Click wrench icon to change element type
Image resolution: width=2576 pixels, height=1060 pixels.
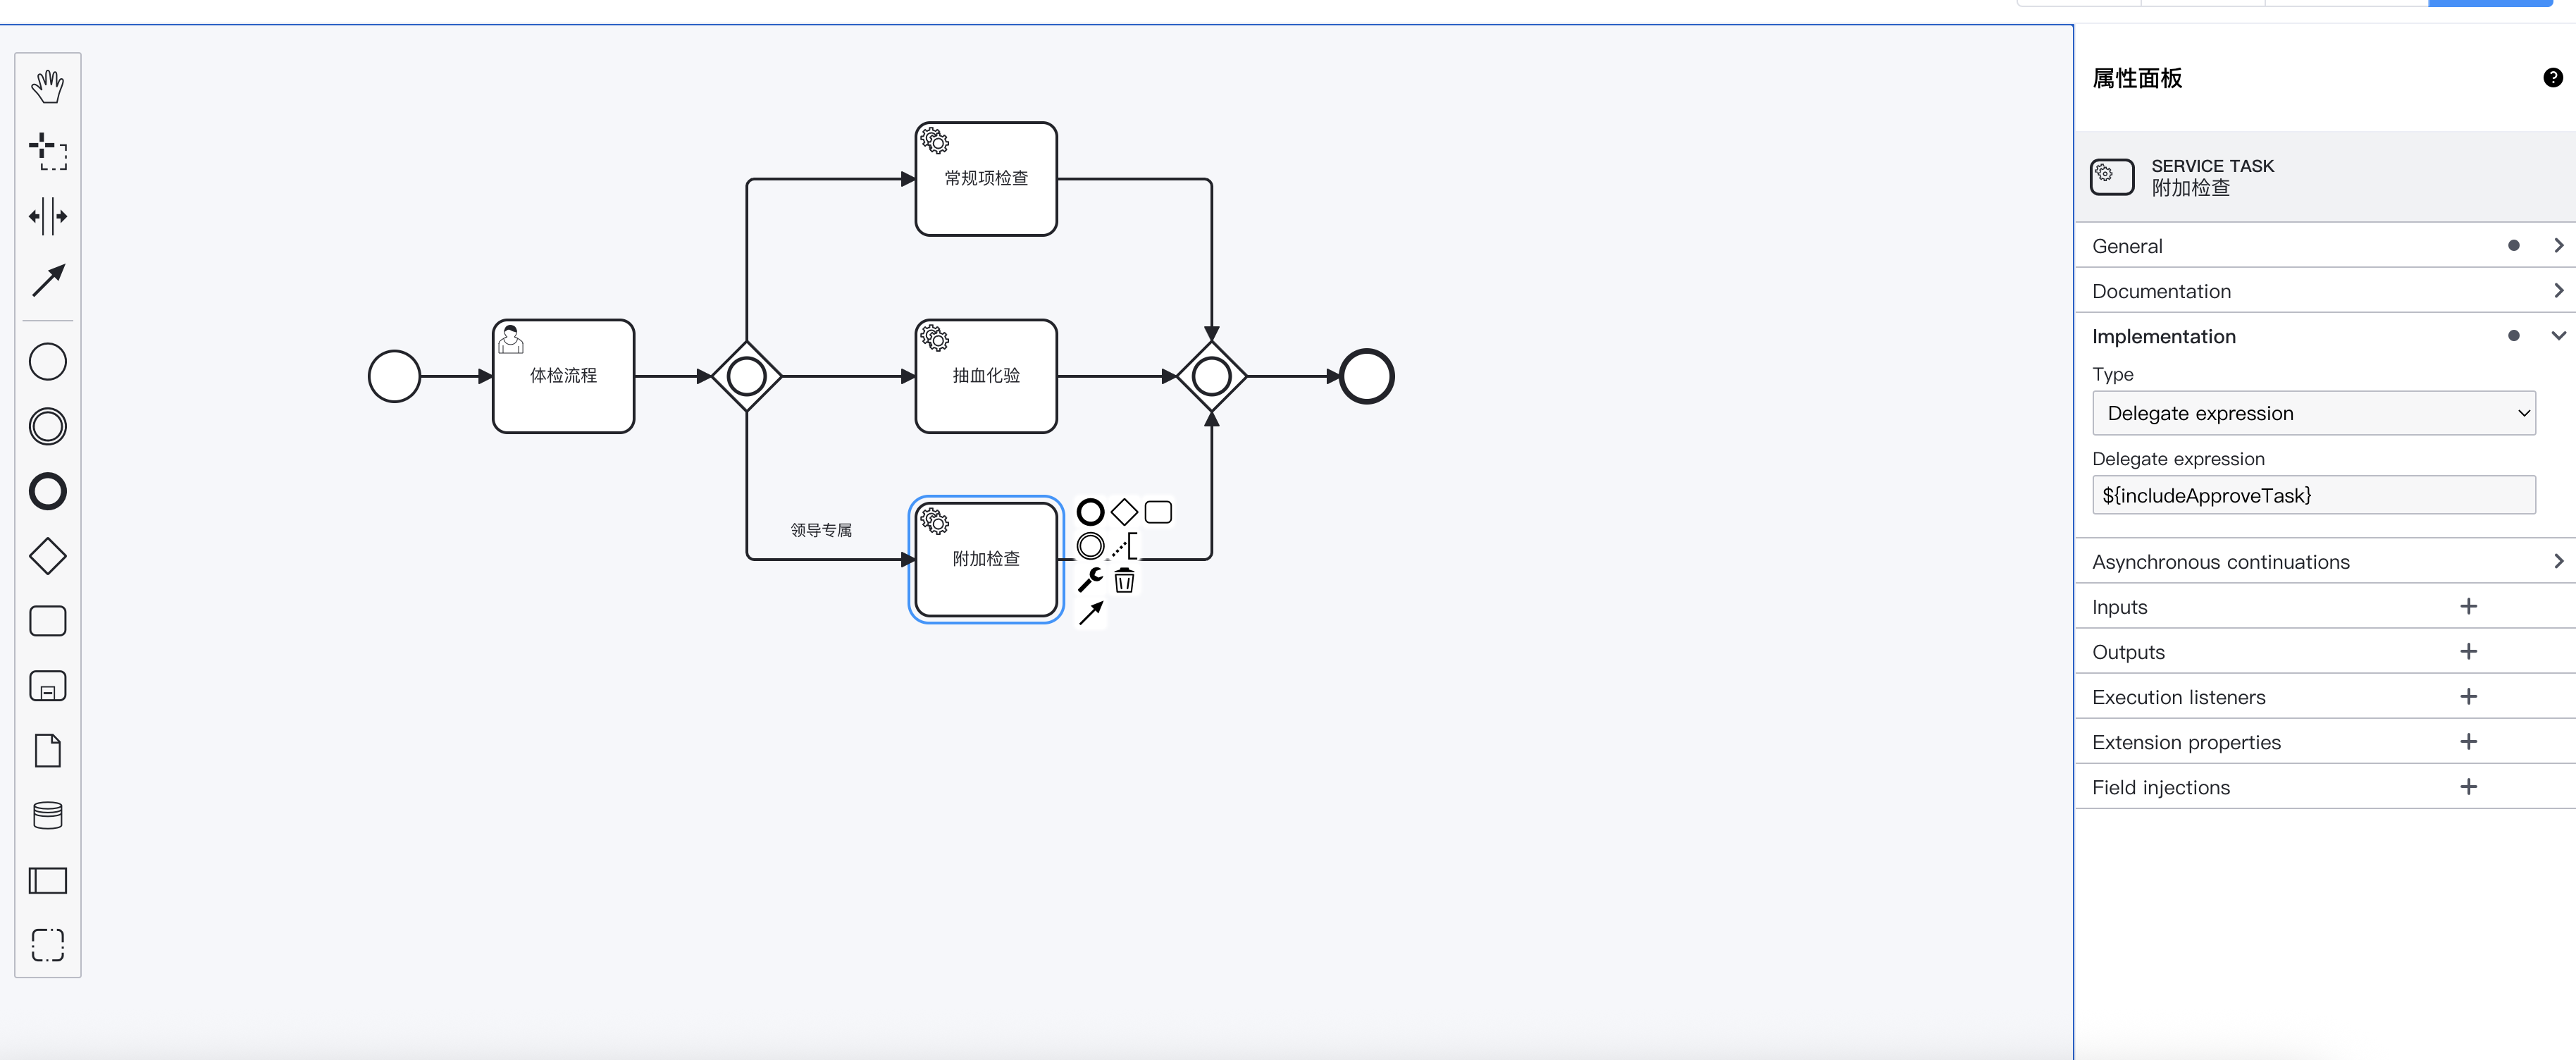(x=1090, y=580)
